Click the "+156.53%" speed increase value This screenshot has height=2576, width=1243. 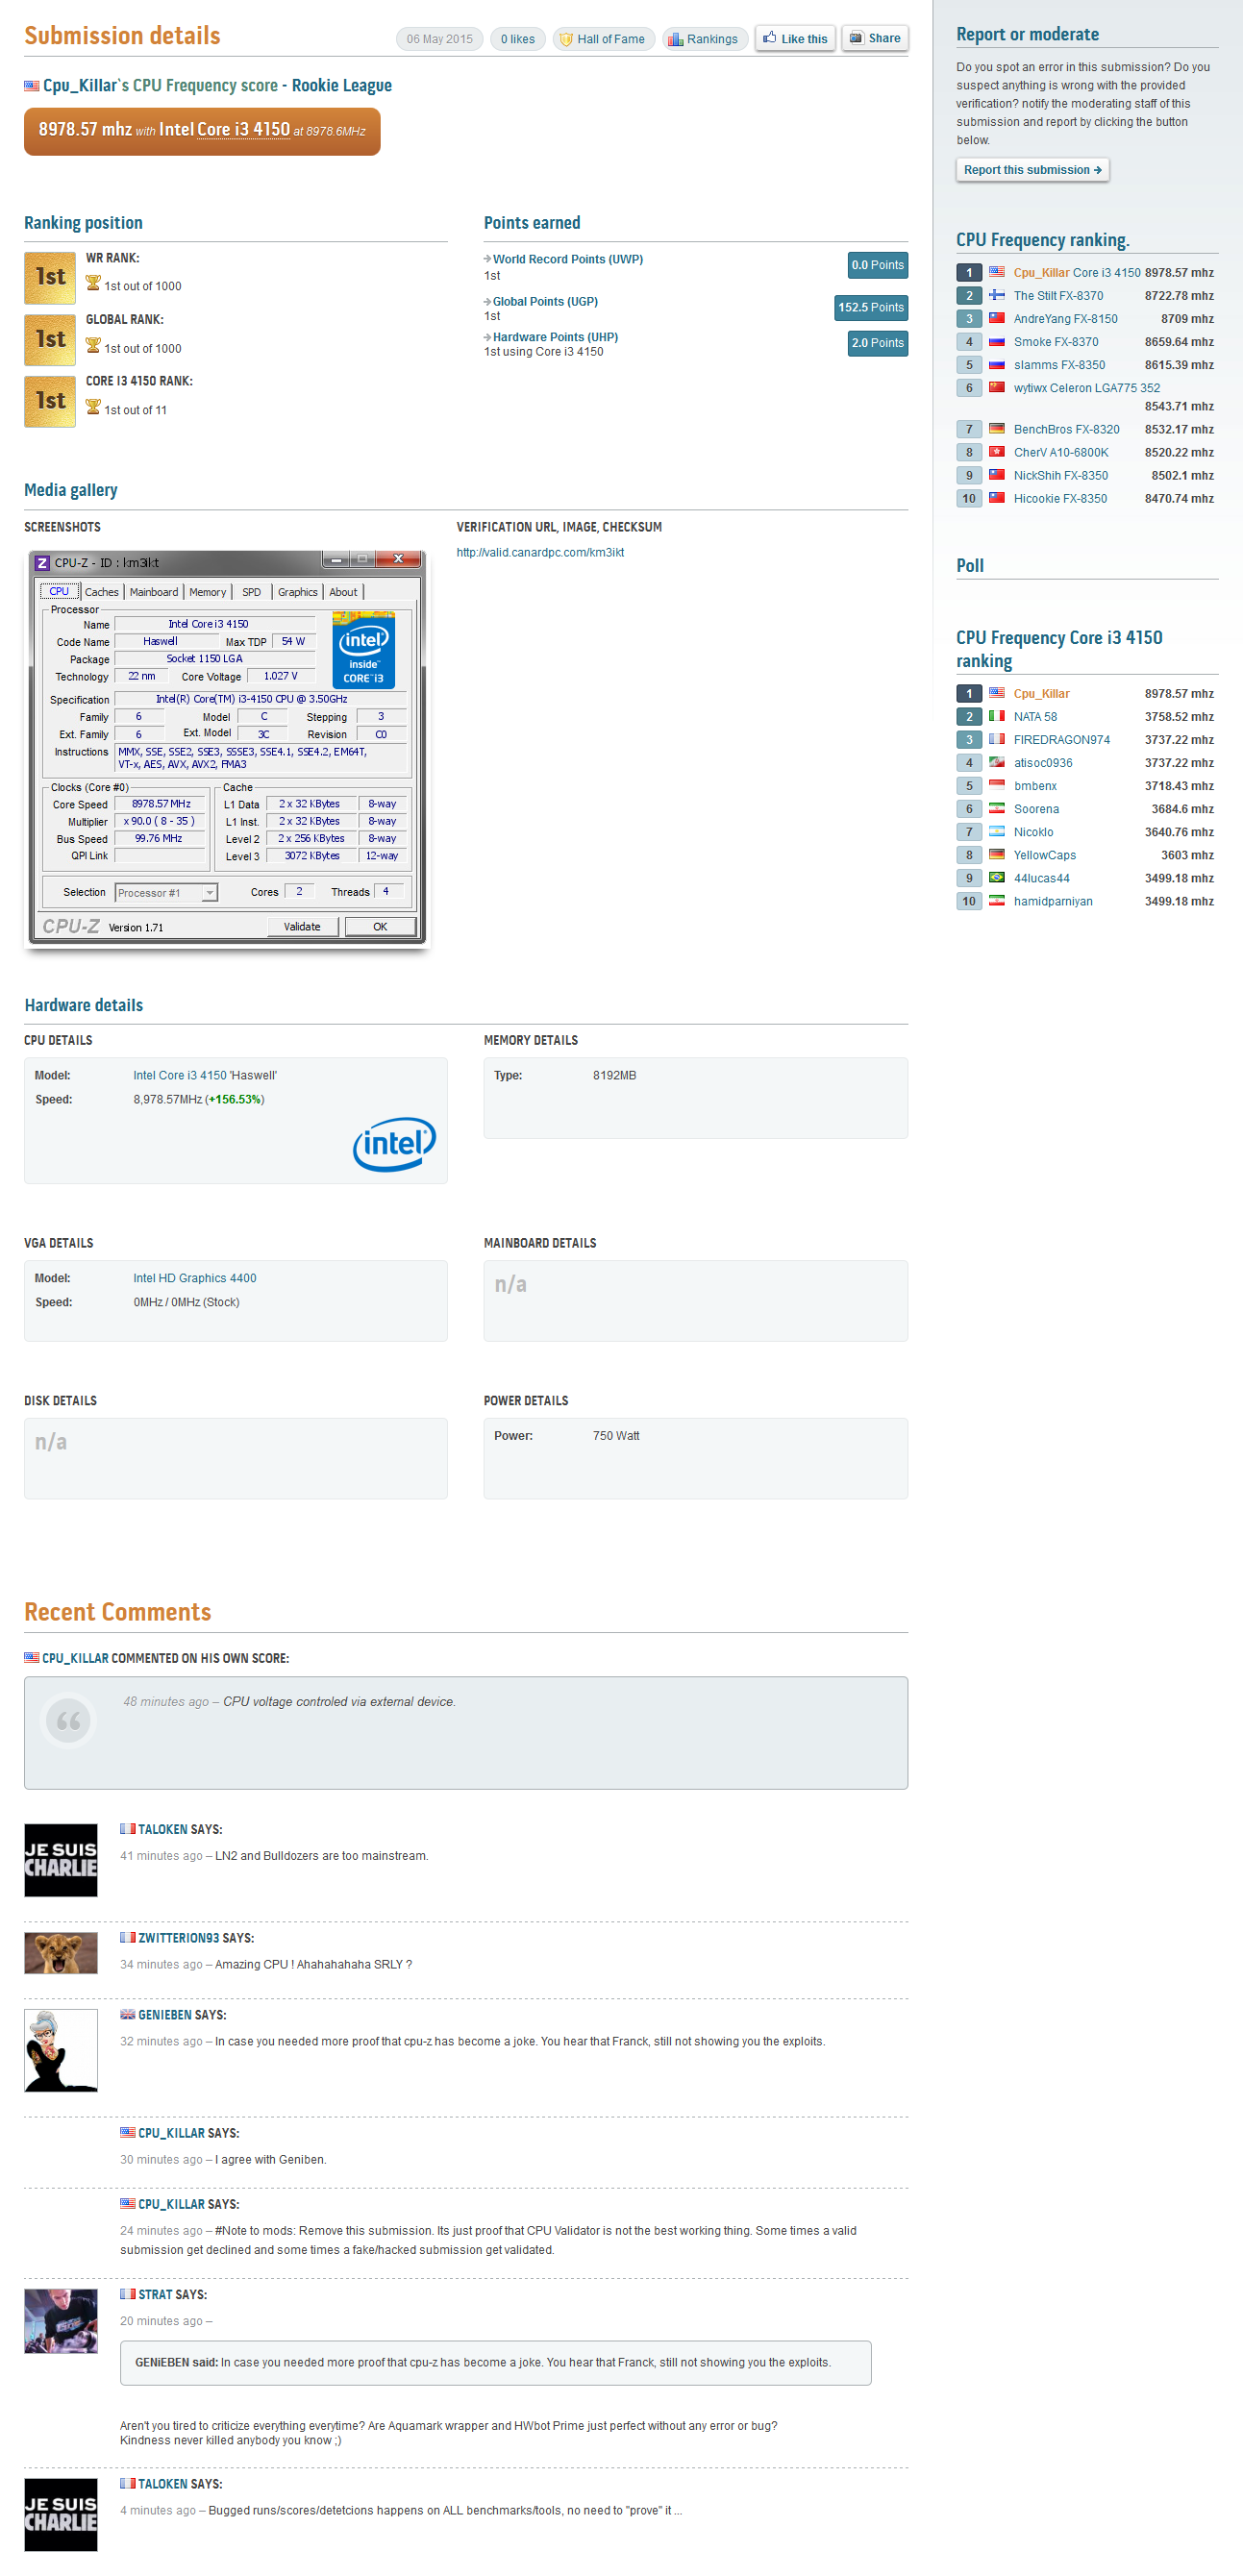tap(235, 1099)
